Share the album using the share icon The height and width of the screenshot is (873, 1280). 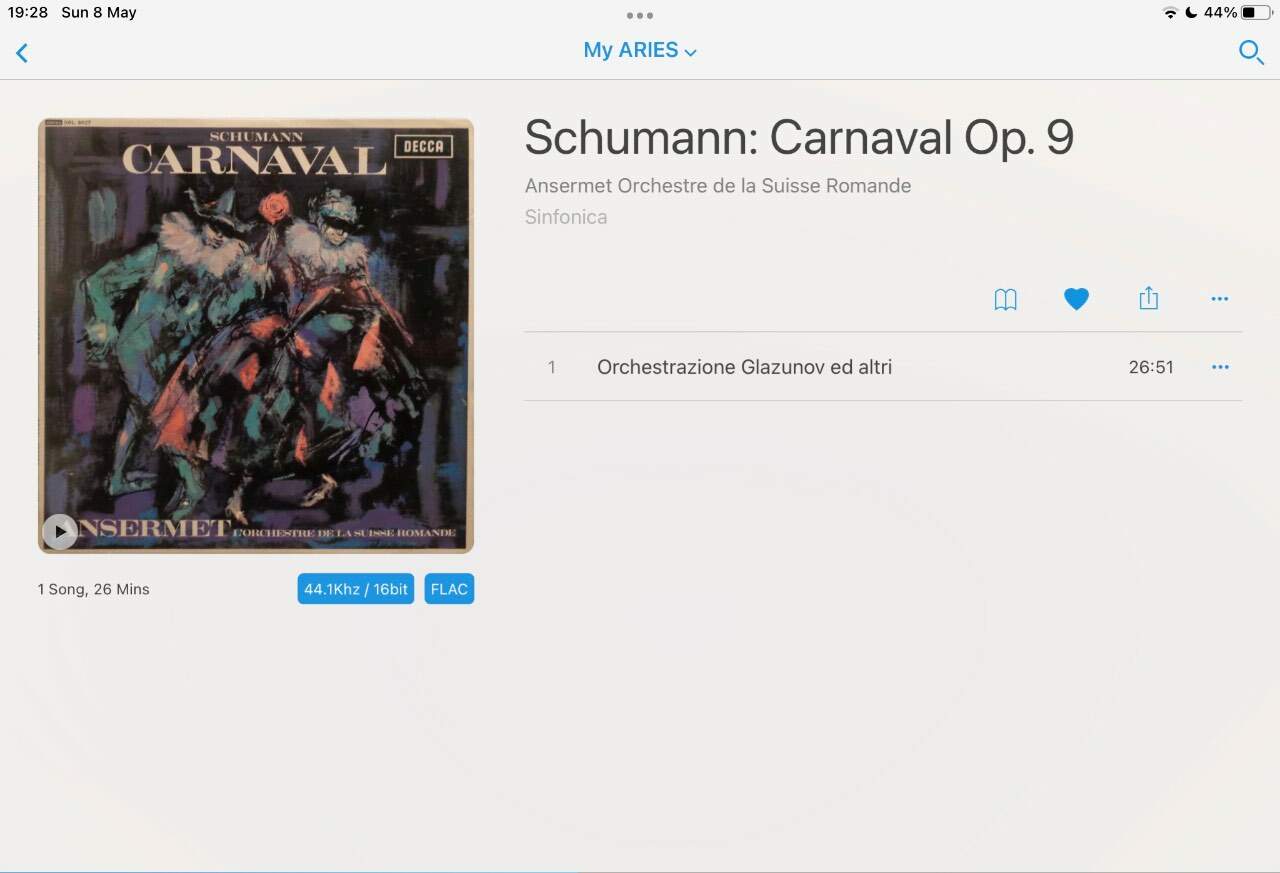coord(1148,298)
